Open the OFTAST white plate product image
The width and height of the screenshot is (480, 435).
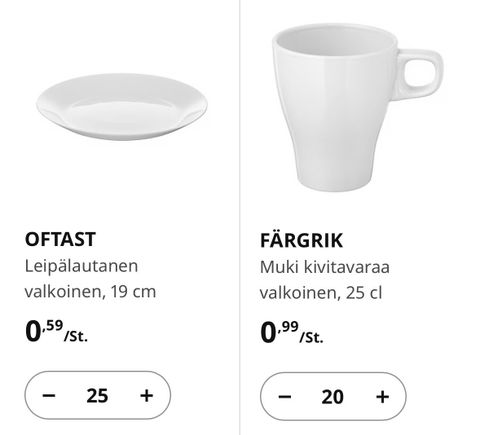pos(122,107)
